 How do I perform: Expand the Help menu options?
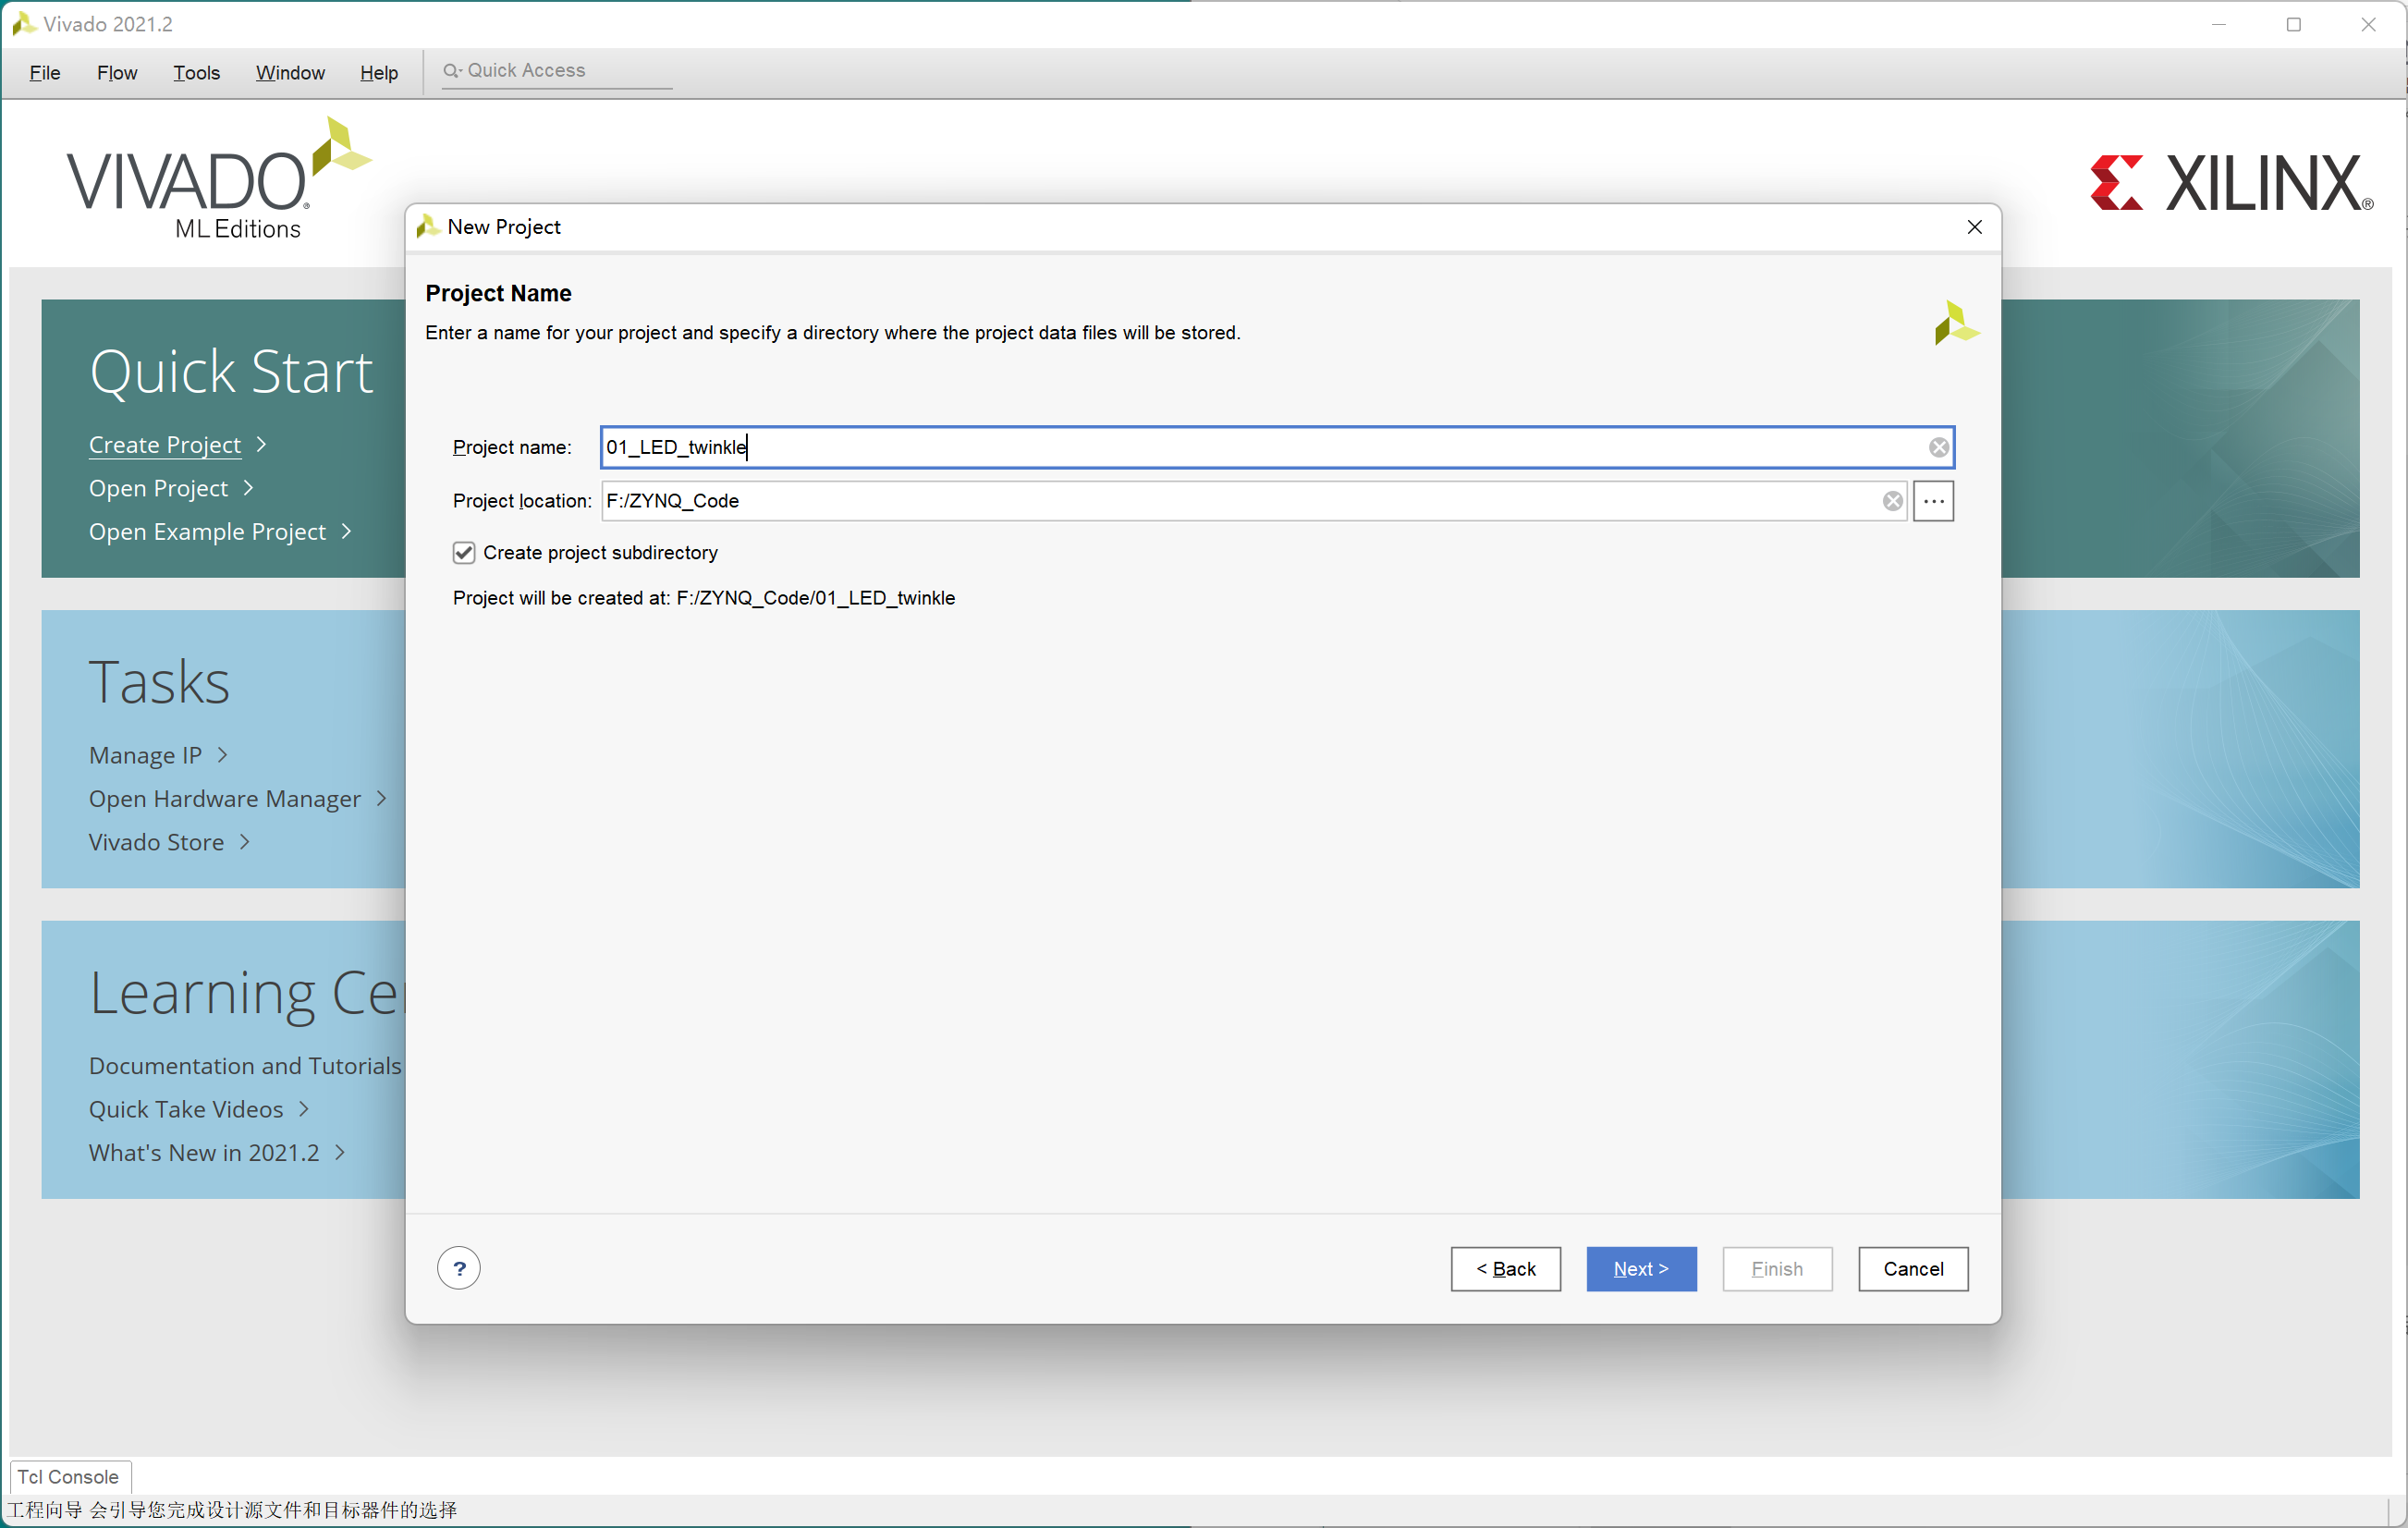(379, 70)
